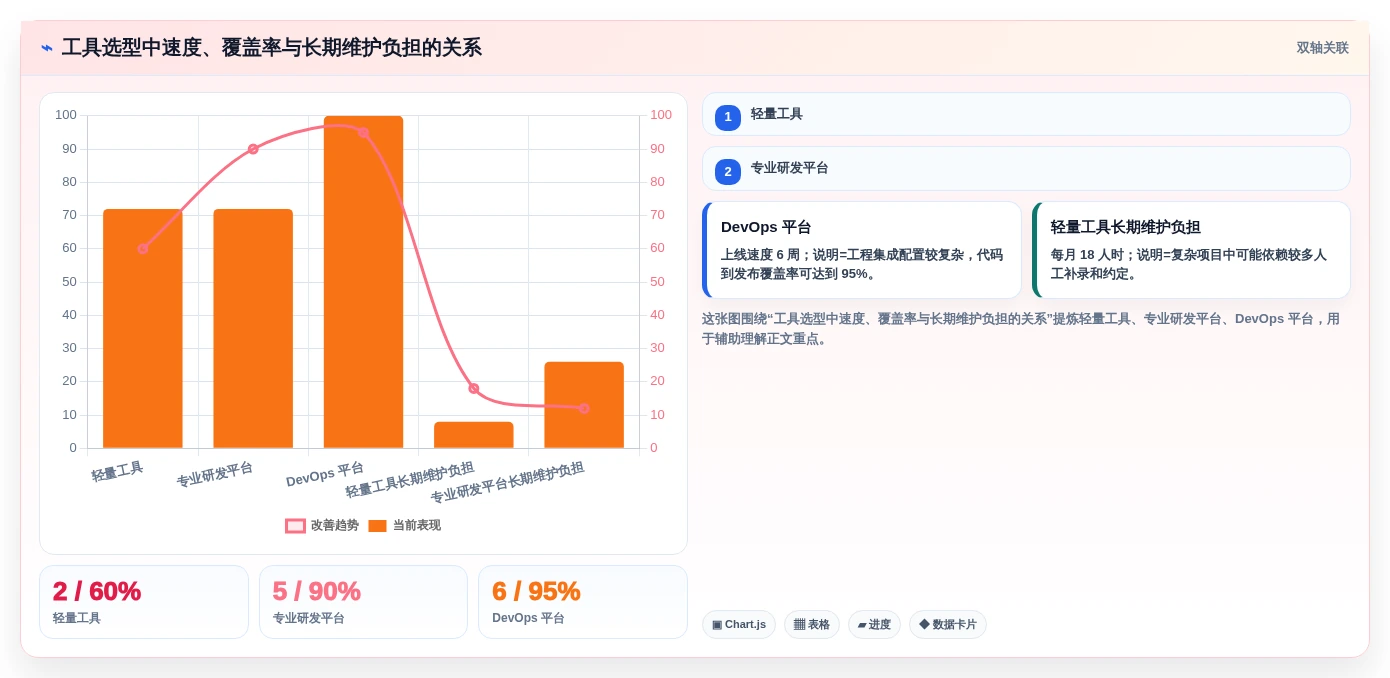Click the lightning icon beside the title
Image resolution: width=1390 pixels, height=678 pixels.
[x=47, y=48]
